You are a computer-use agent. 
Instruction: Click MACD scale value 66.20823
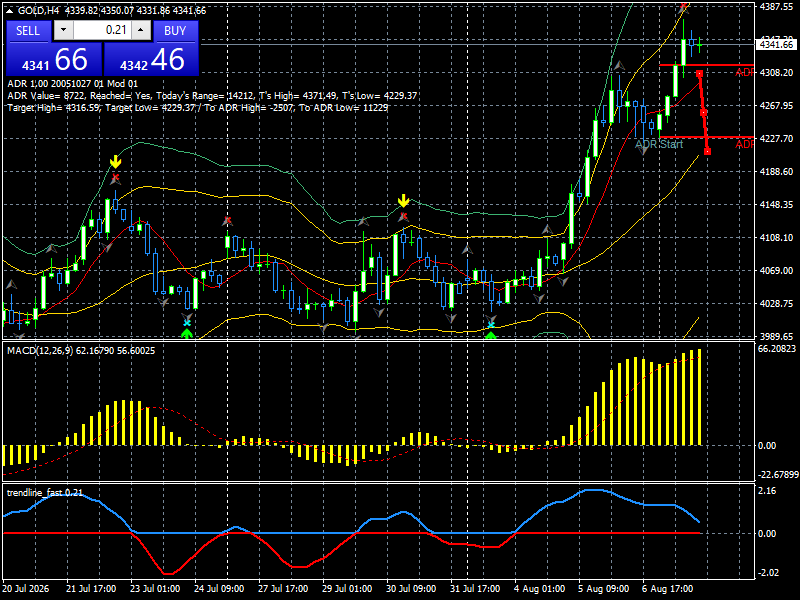click(x=777, y=349)
